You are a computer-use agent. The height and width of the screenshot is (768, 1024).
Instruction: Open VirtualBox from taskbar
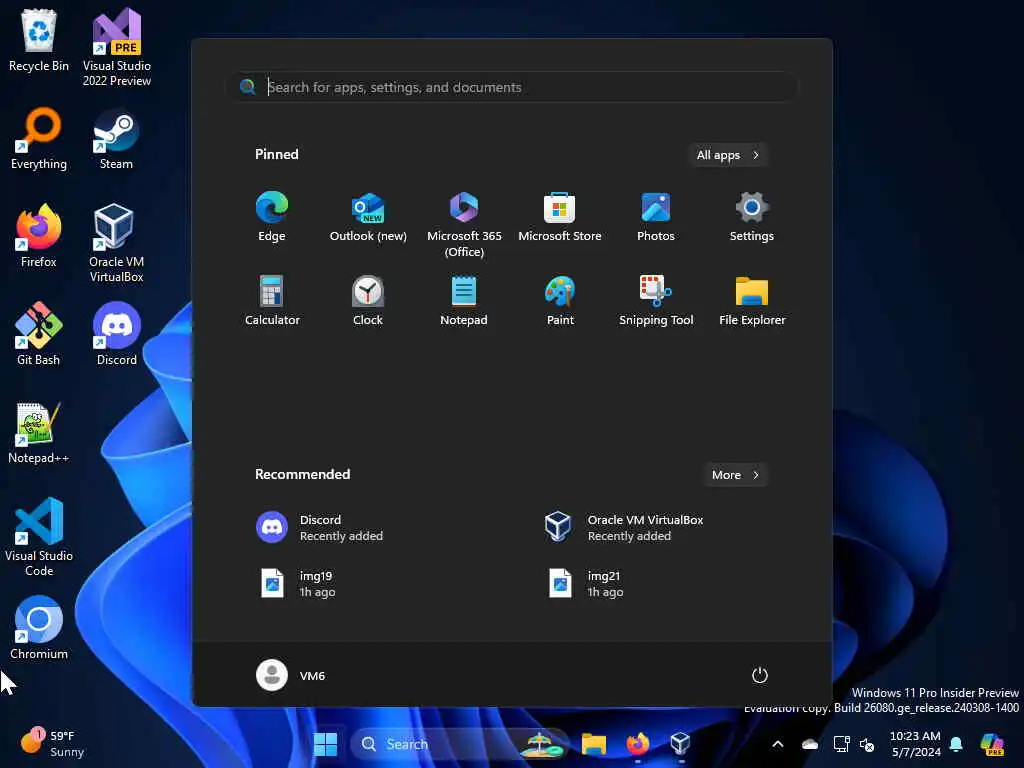coord(680,744)
